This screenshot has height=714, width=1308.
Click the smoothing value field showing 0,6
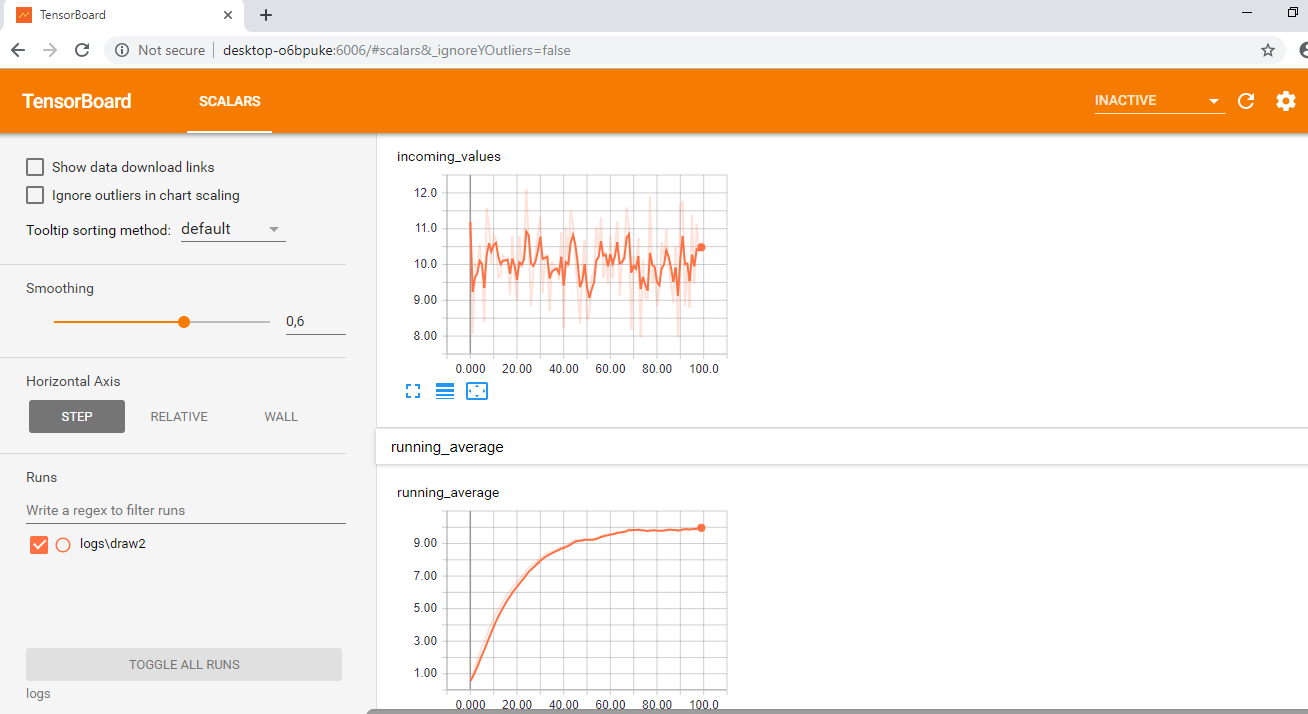click(x=315, y=322)
